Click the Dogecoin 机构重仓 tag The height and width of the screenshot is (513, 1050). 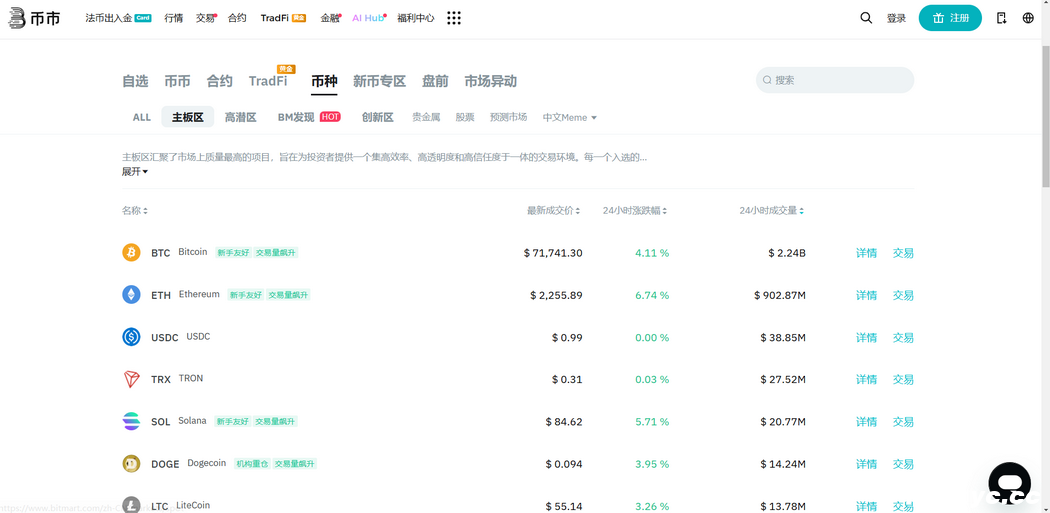pyautogui.click(x=251, y=463)
